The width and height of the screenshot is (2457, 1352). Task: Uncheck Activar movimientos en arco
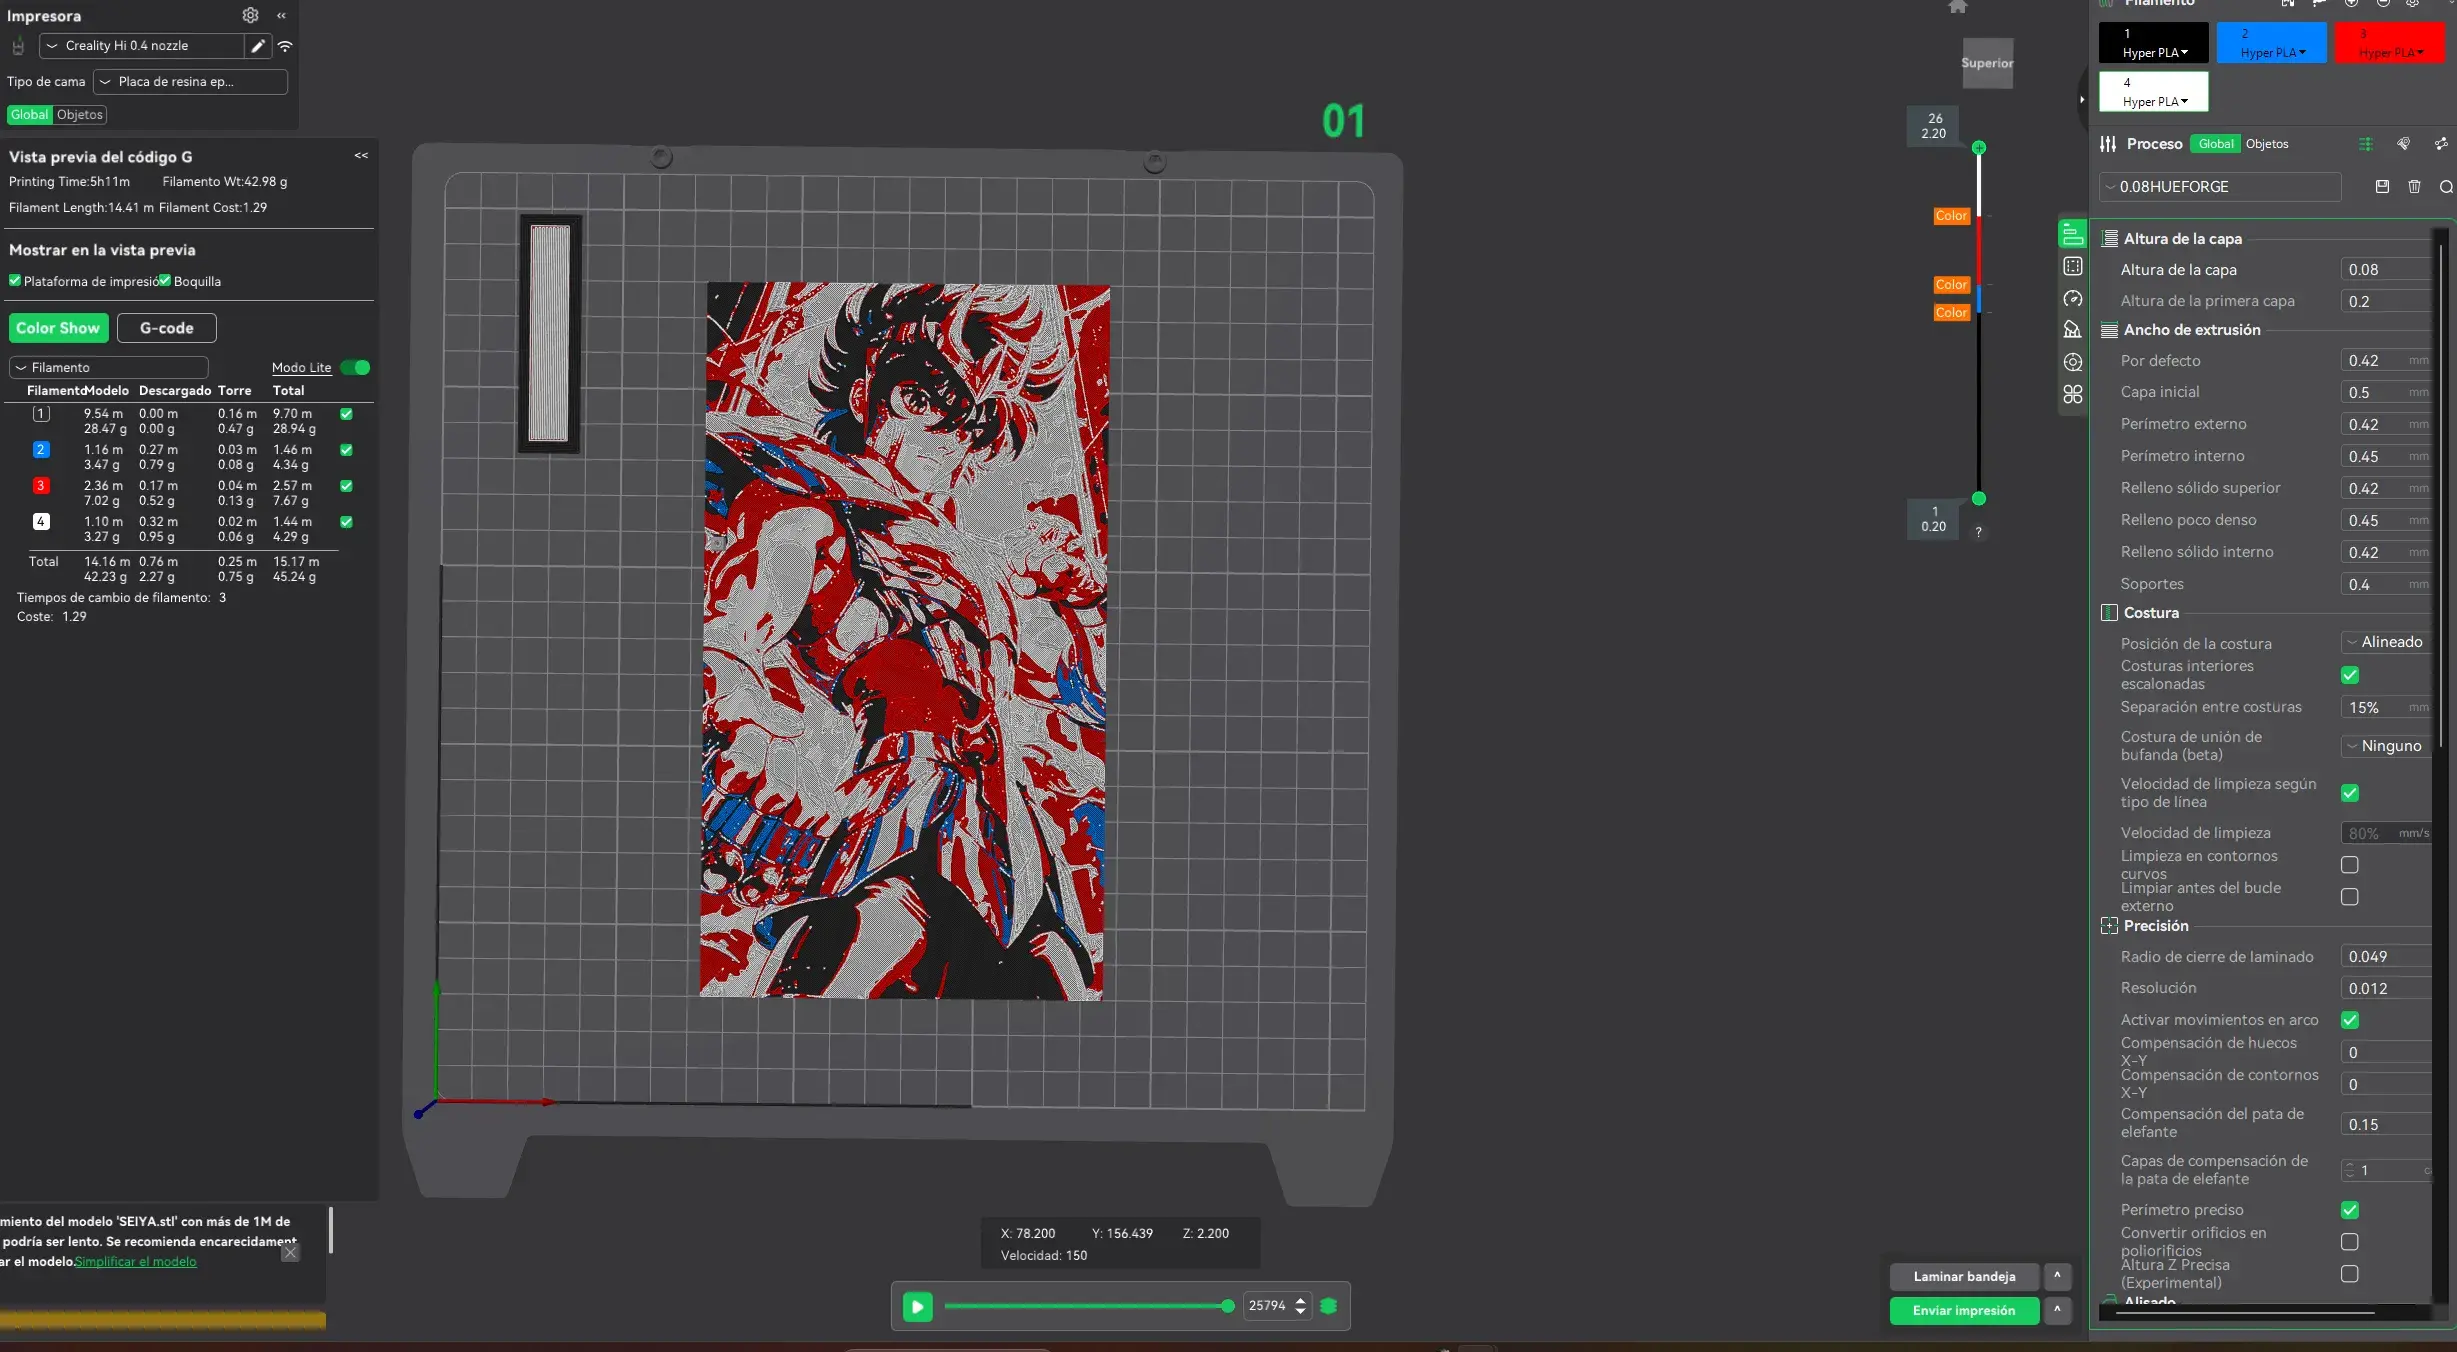click(x=2350, y=1020)
